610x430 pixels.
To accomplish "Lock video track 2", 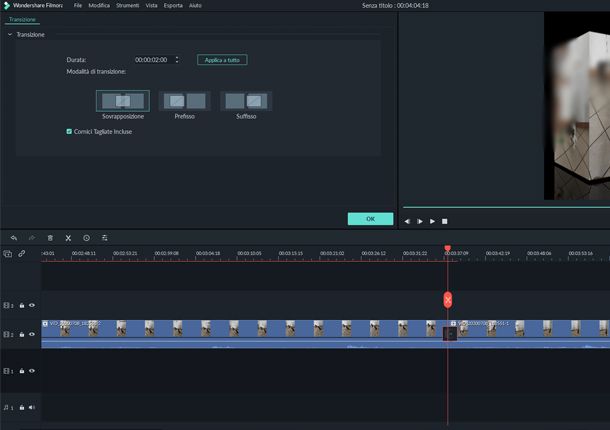I will [x=22, y=335].
